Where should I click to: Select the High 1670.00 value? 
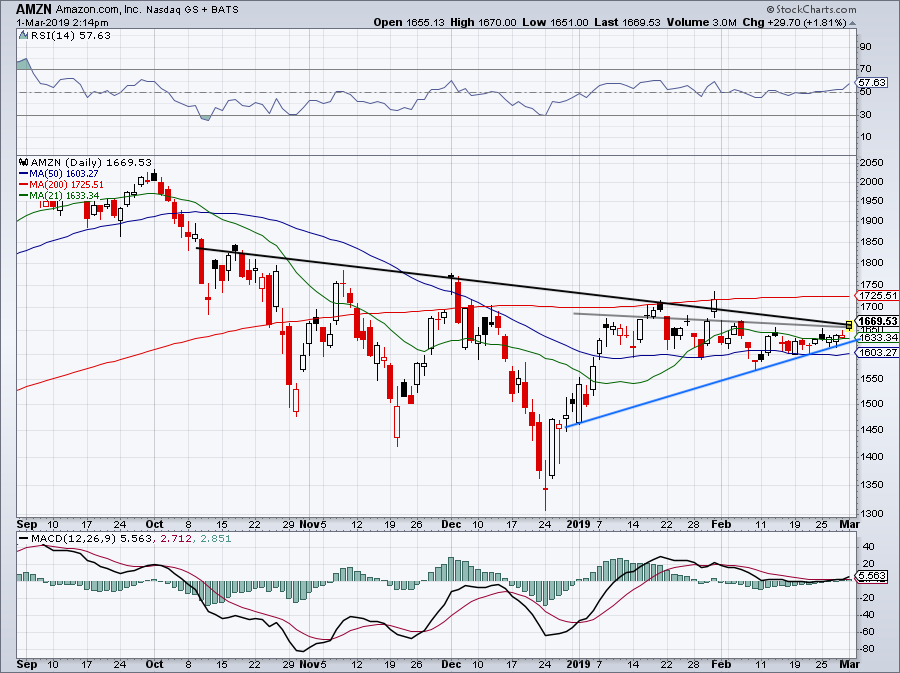pyautogui.click(x=483, y=22)
